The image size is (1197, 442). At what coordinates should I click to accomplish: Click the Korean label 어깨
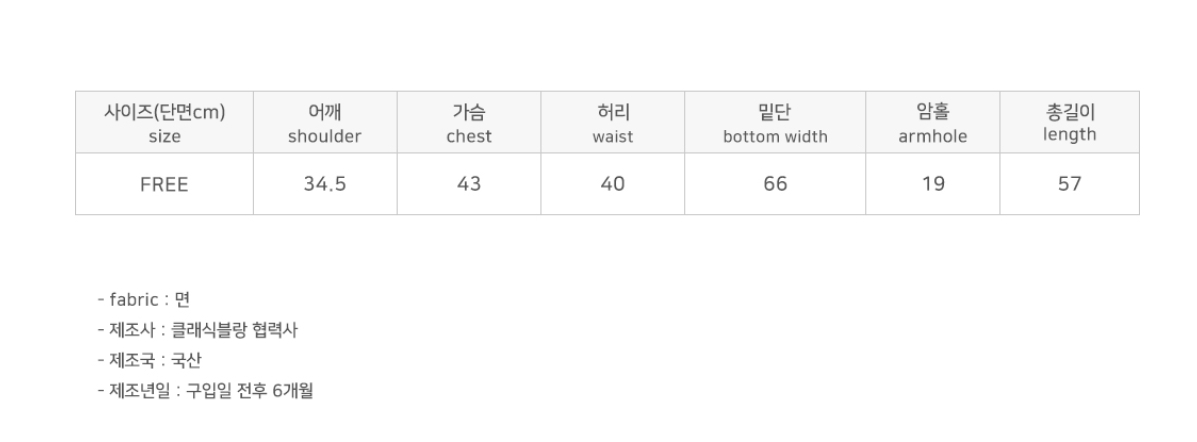pyautogui.click(x=324, y=113)
